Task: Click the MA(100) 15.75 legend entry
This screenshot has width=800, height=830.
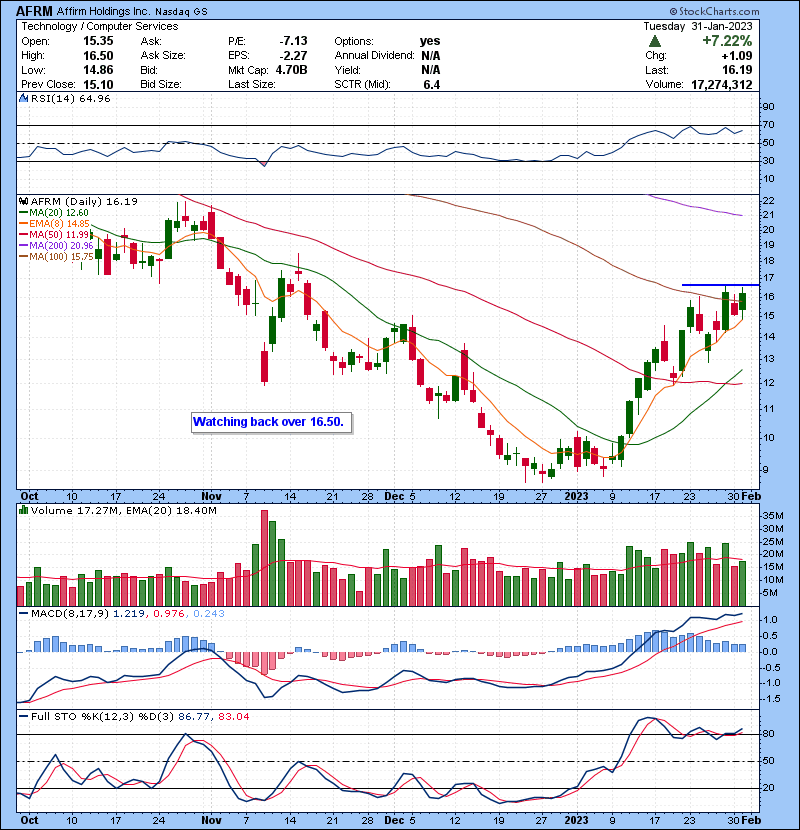Action: (x=56, y=257)
